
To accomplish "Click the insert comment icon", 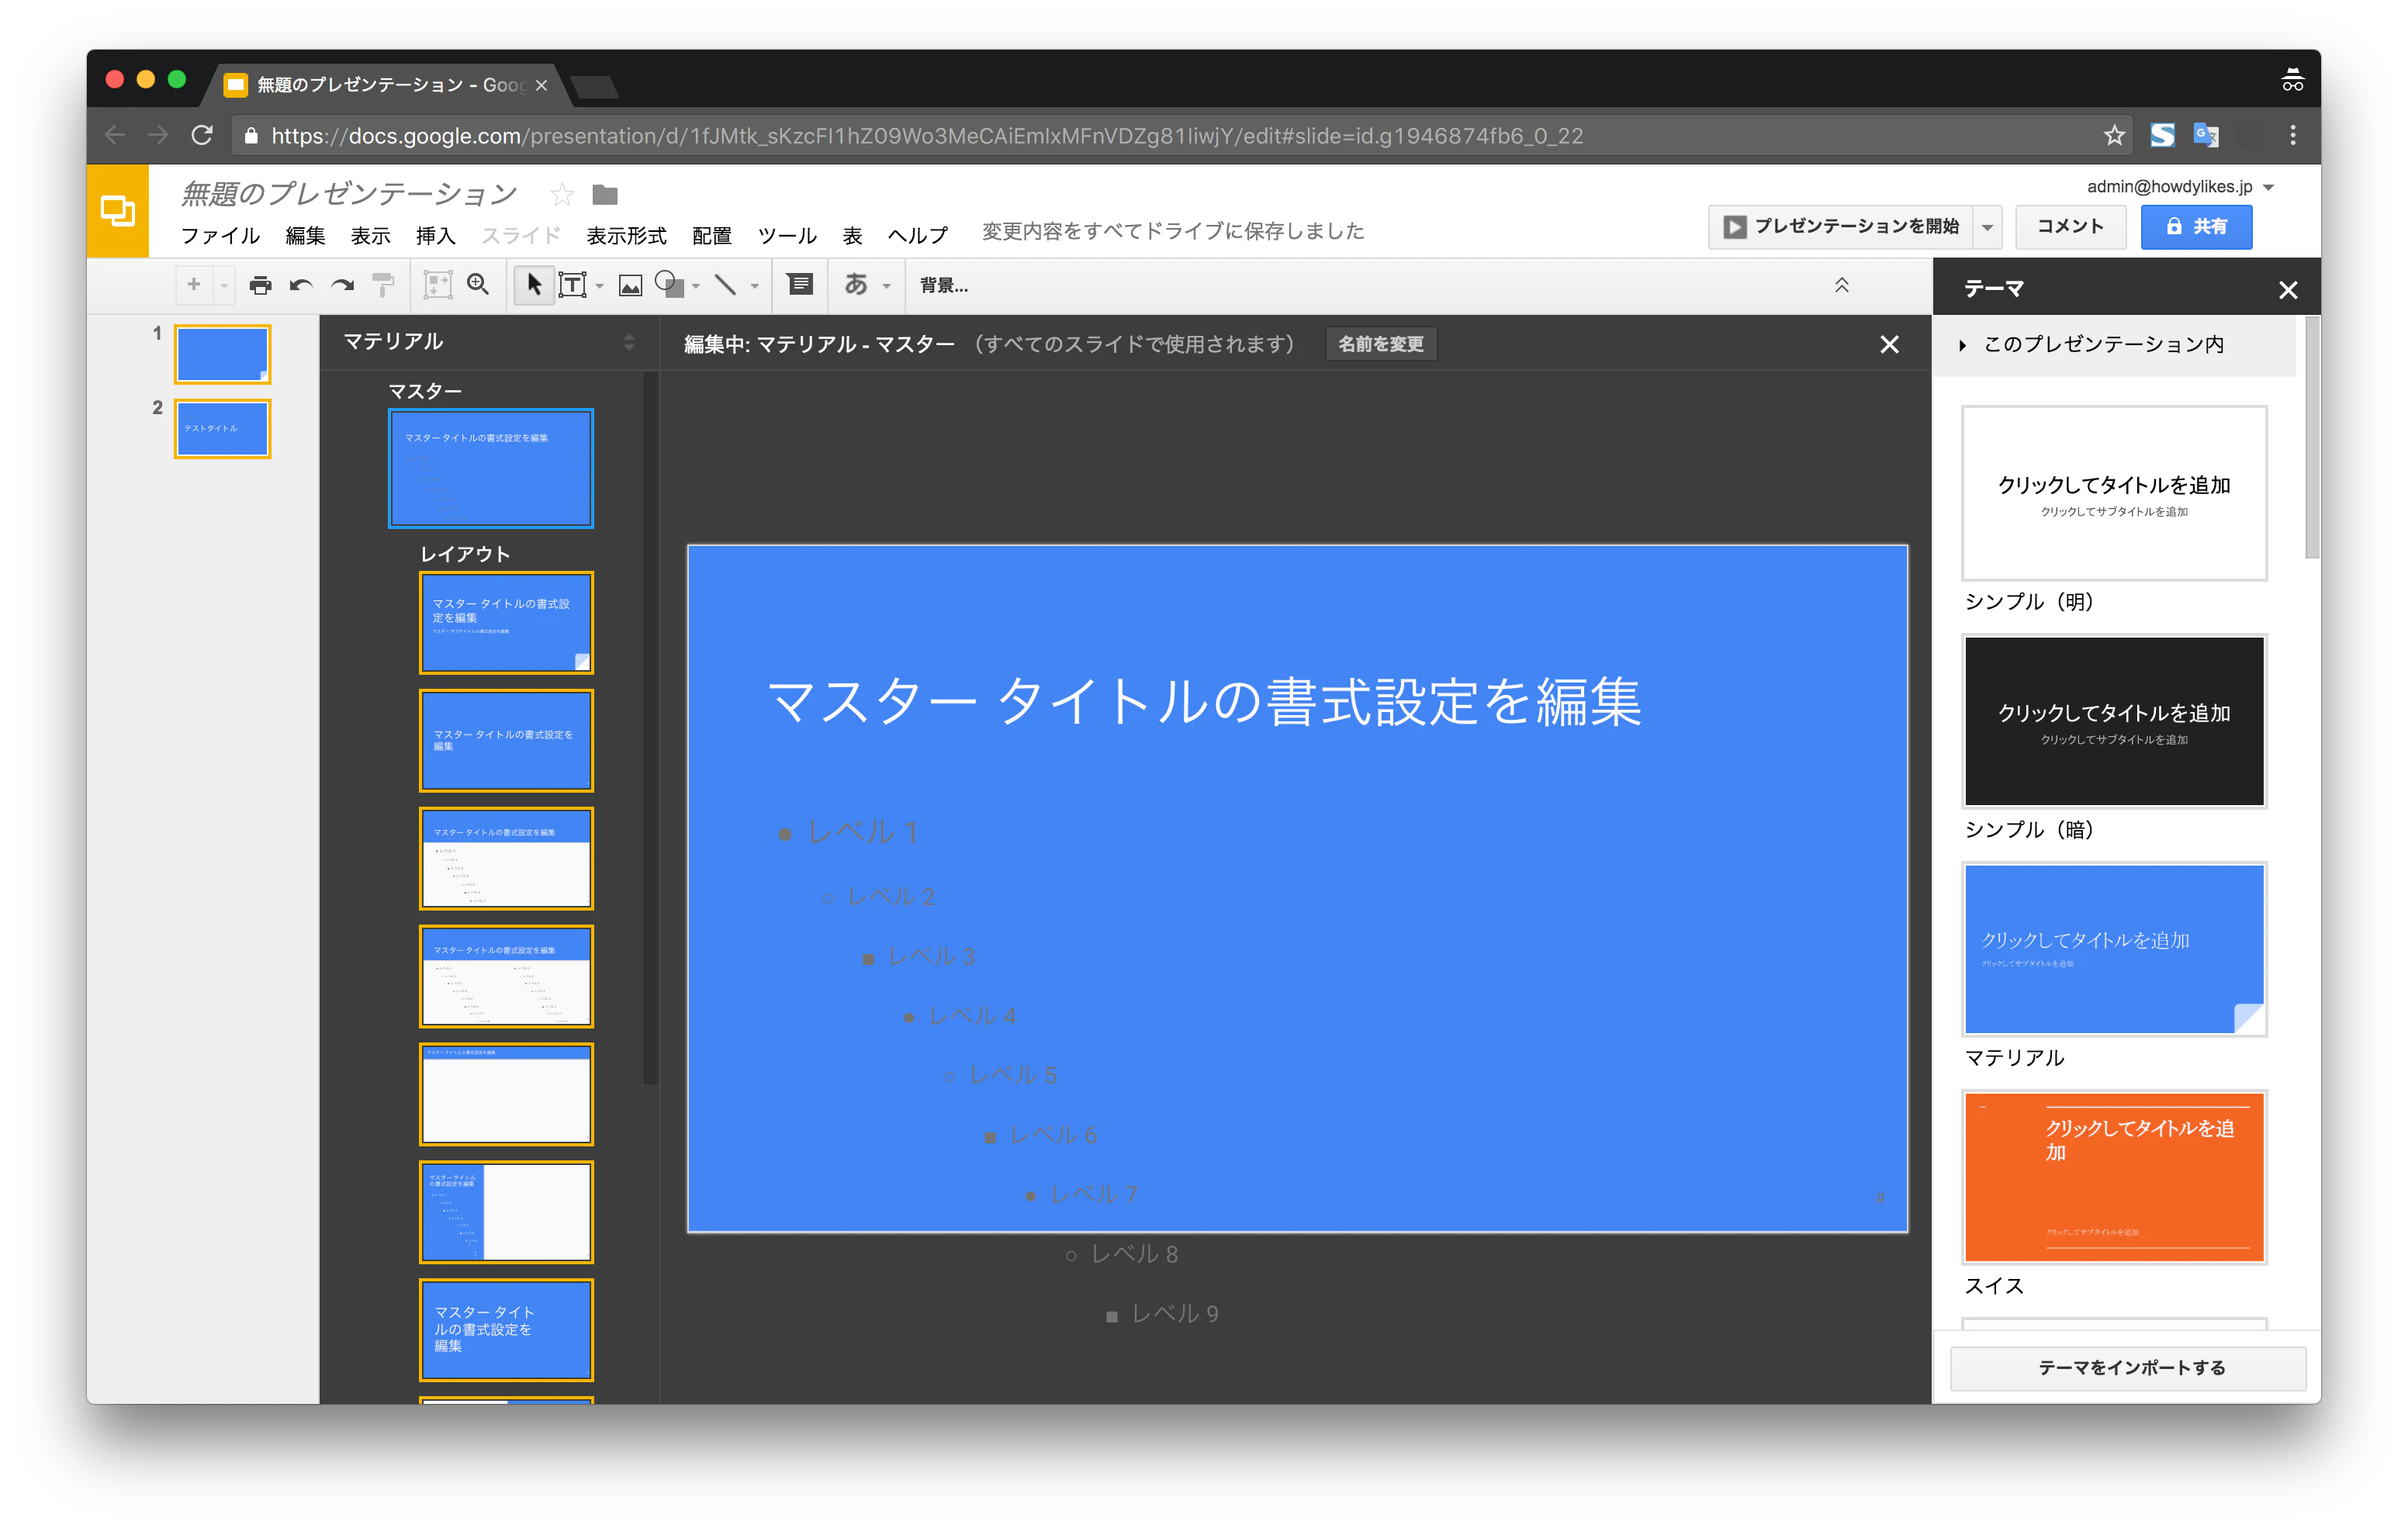I will tap(800, 285).
